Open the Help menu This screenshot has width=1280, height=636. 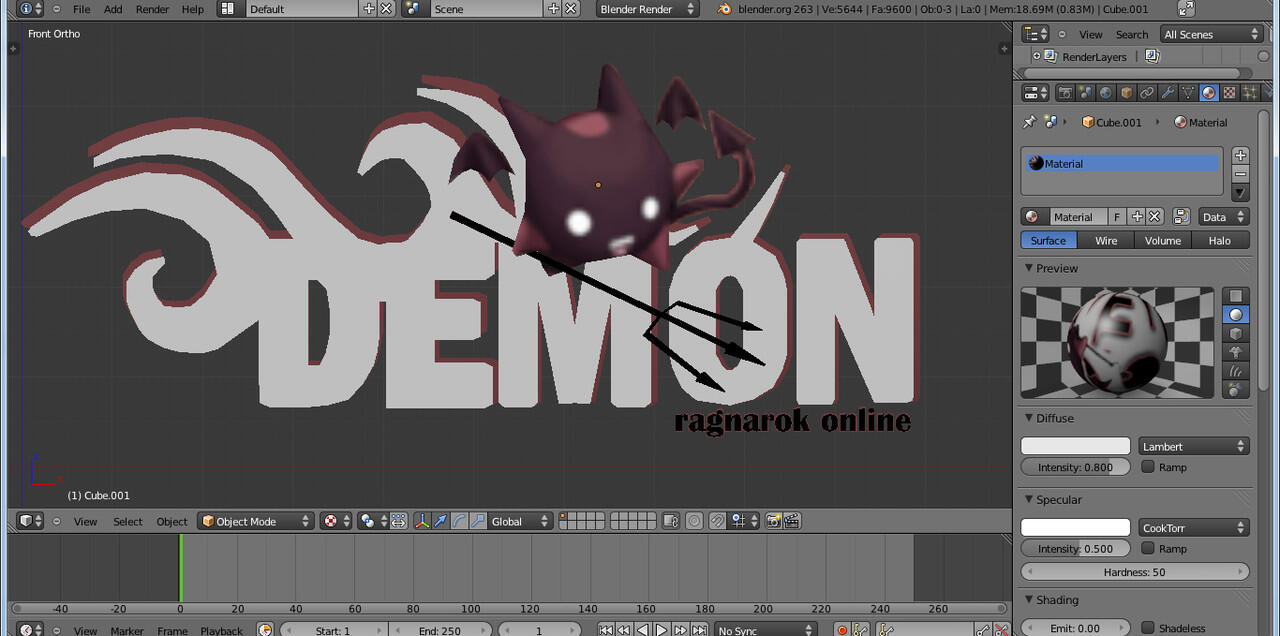point(192,9)
